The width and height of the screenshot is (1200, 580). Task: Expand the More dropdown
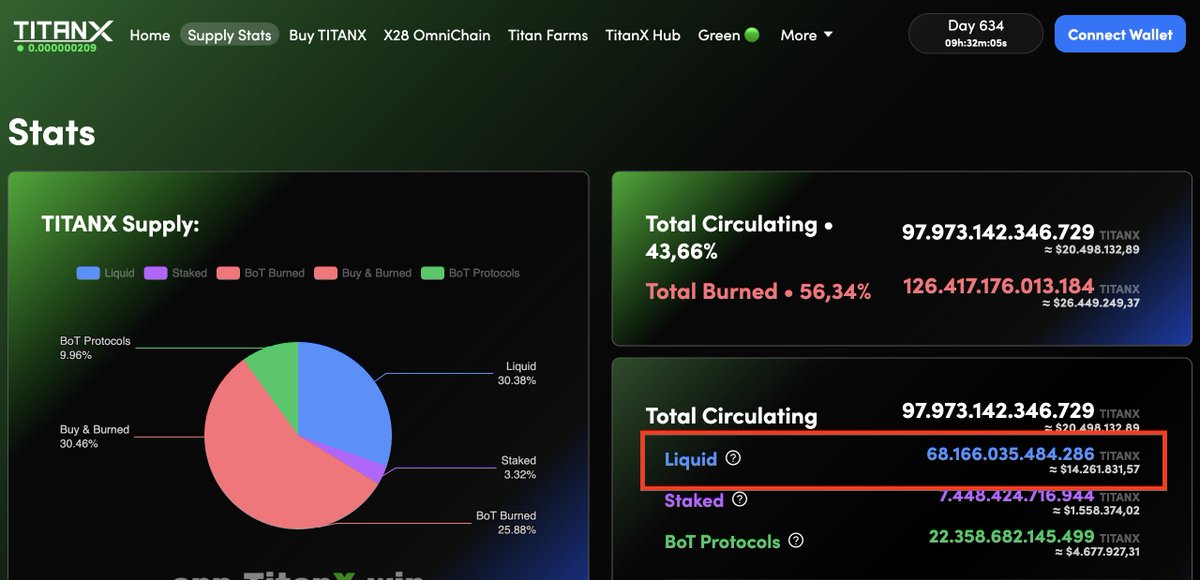pos(806,35)
